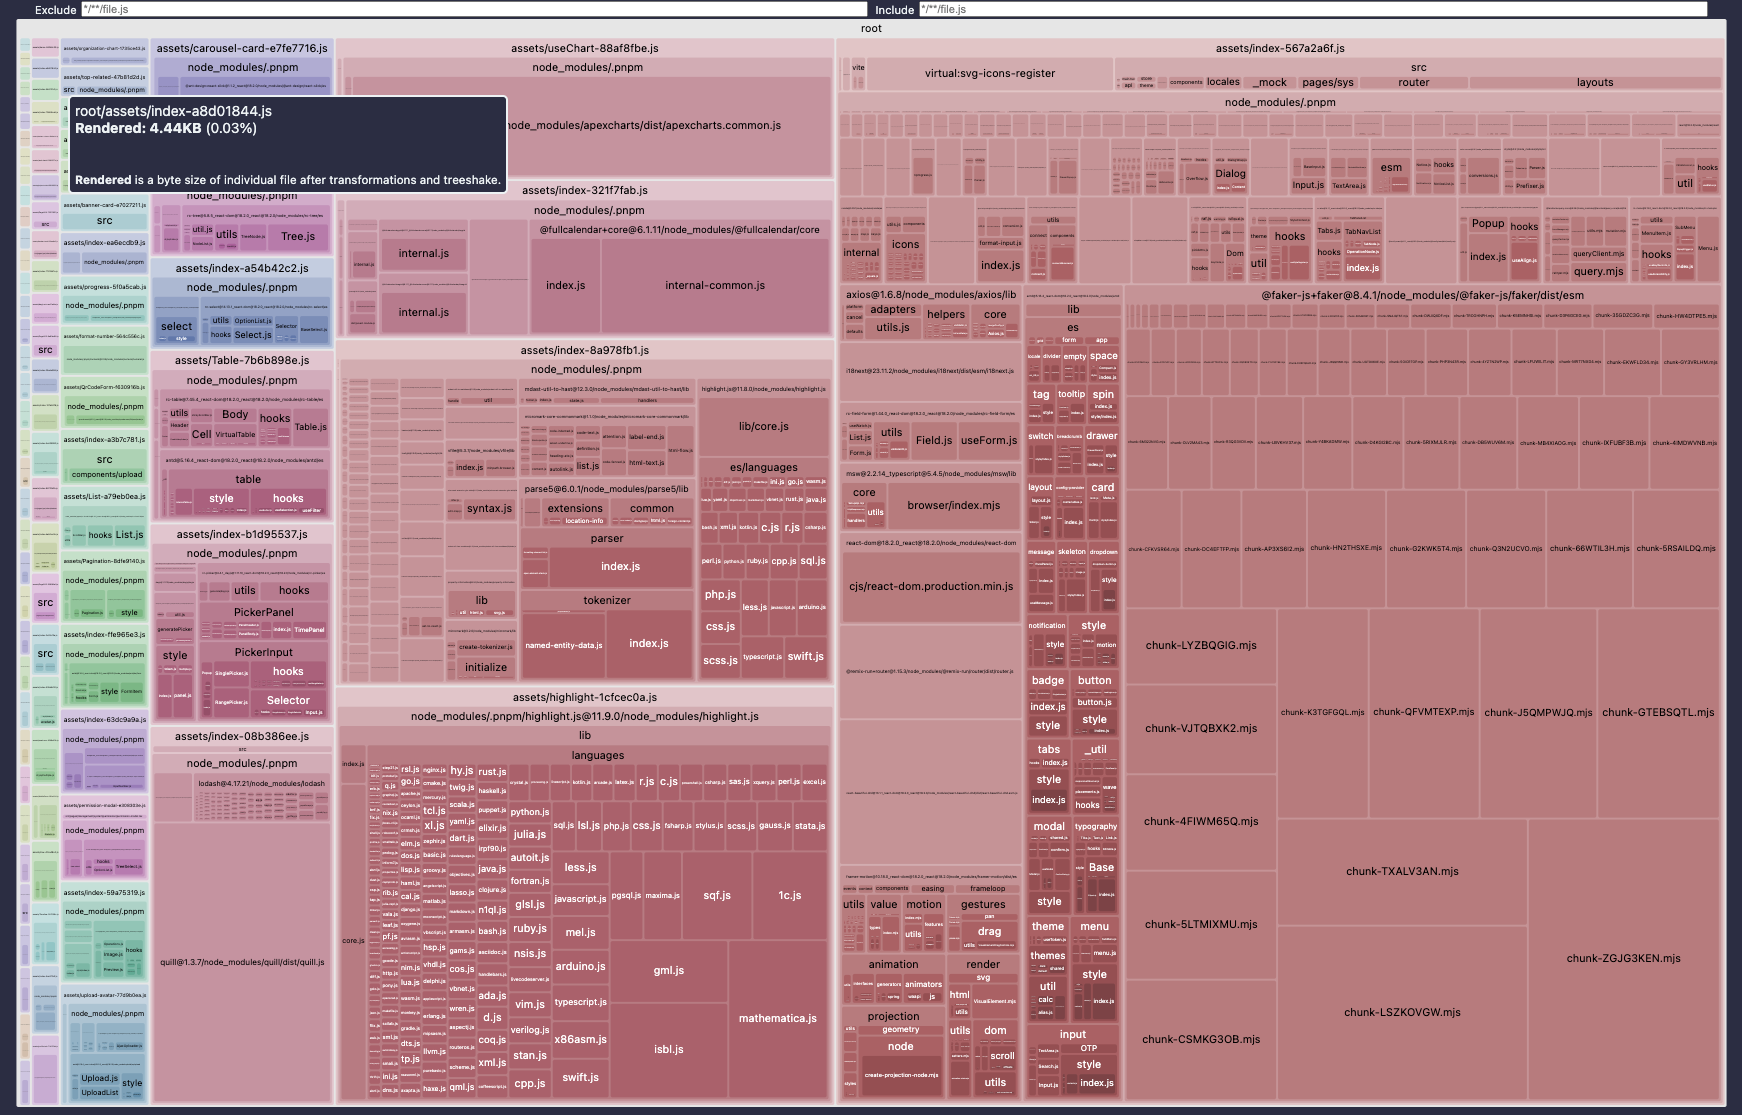This screenshot has height=1115, width=1742.
Task: Select the isbl.js language block
Action: (x=669, y=1049)
